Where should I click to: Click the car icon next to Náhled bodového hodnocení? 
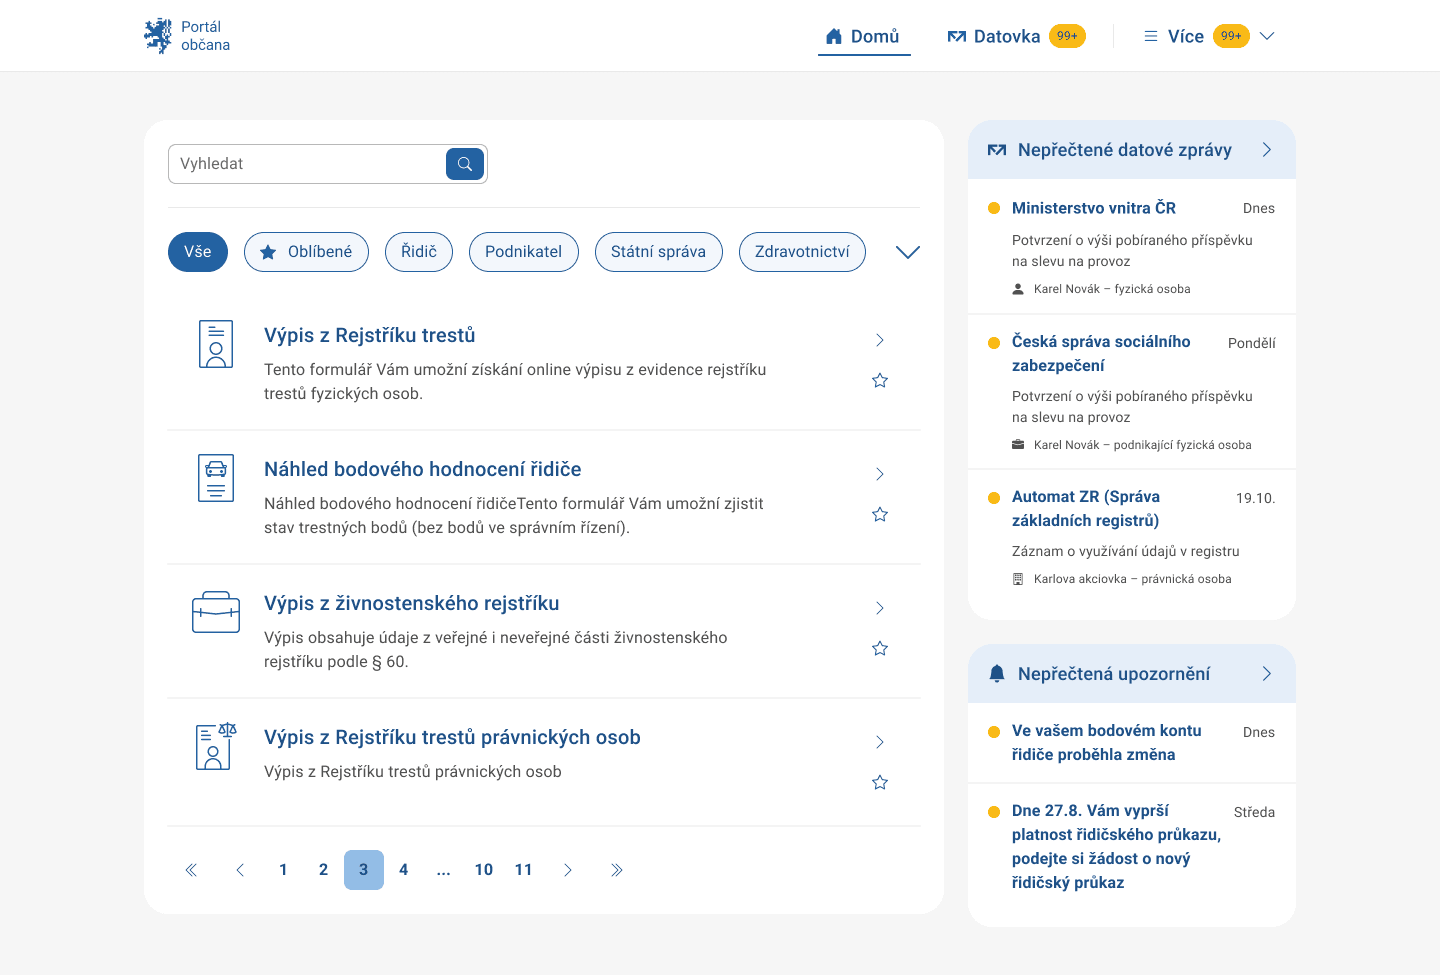215,477
